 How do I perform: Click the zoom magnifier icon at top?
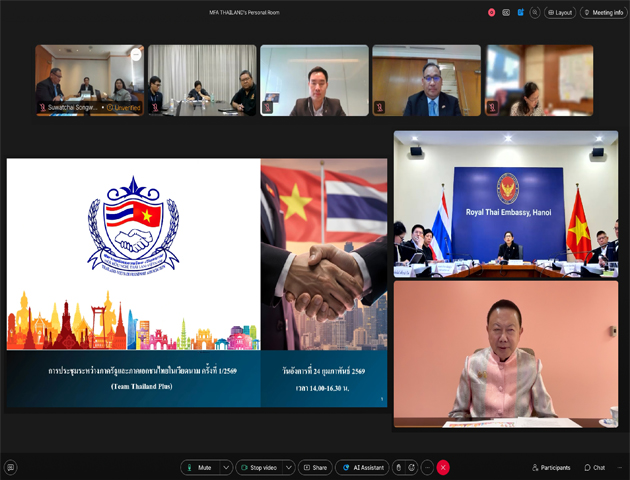(x=535, y=12)
